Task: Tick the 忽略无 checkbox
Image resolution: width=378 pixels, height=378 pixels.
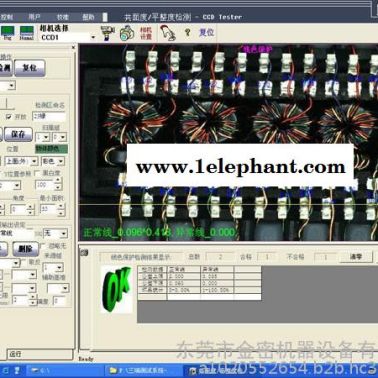Action: (x=43, y=246)
